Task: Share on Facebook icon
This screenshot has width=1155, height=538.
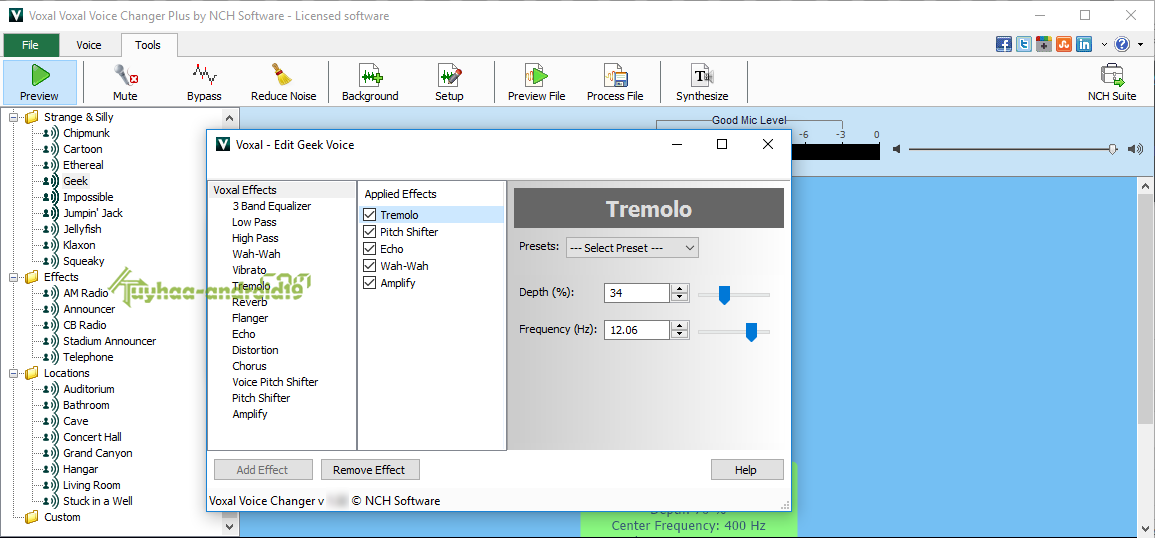Action: [x=1003, y=44]
